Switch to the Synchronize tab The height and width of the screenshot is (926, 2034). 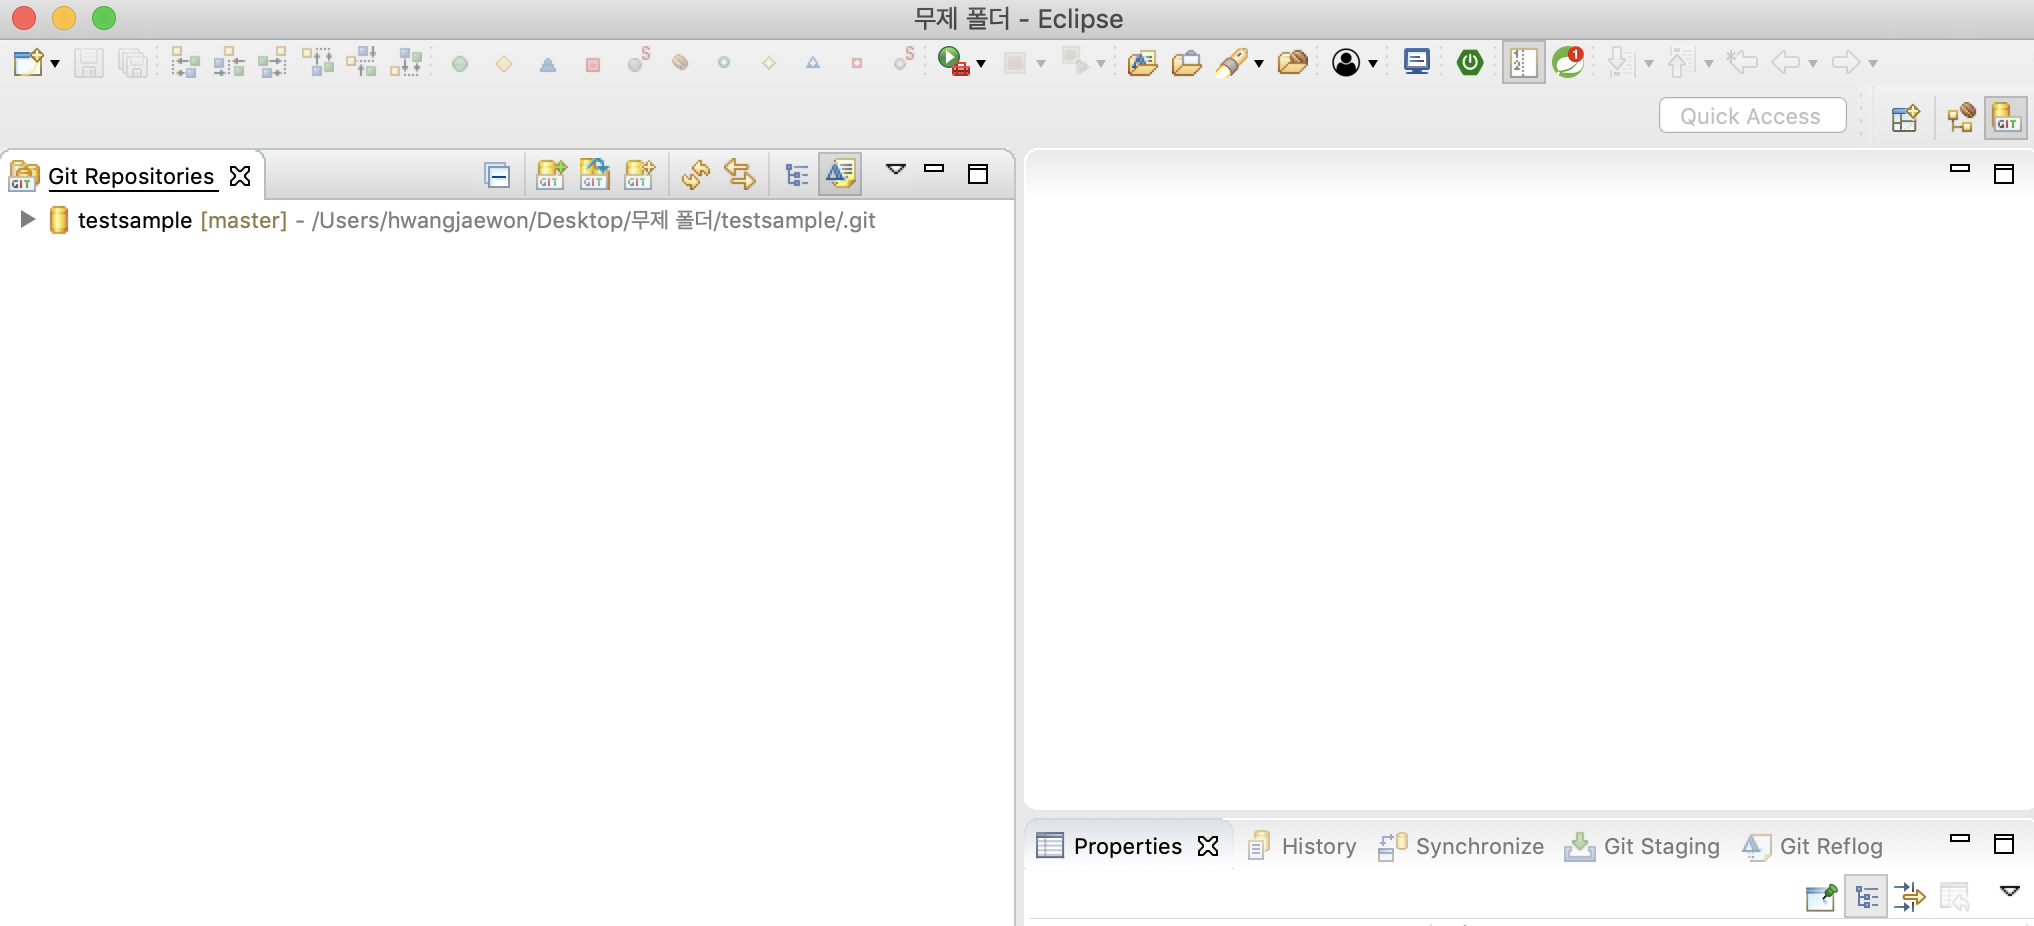pyautogui.click(x=1461, y=846)
